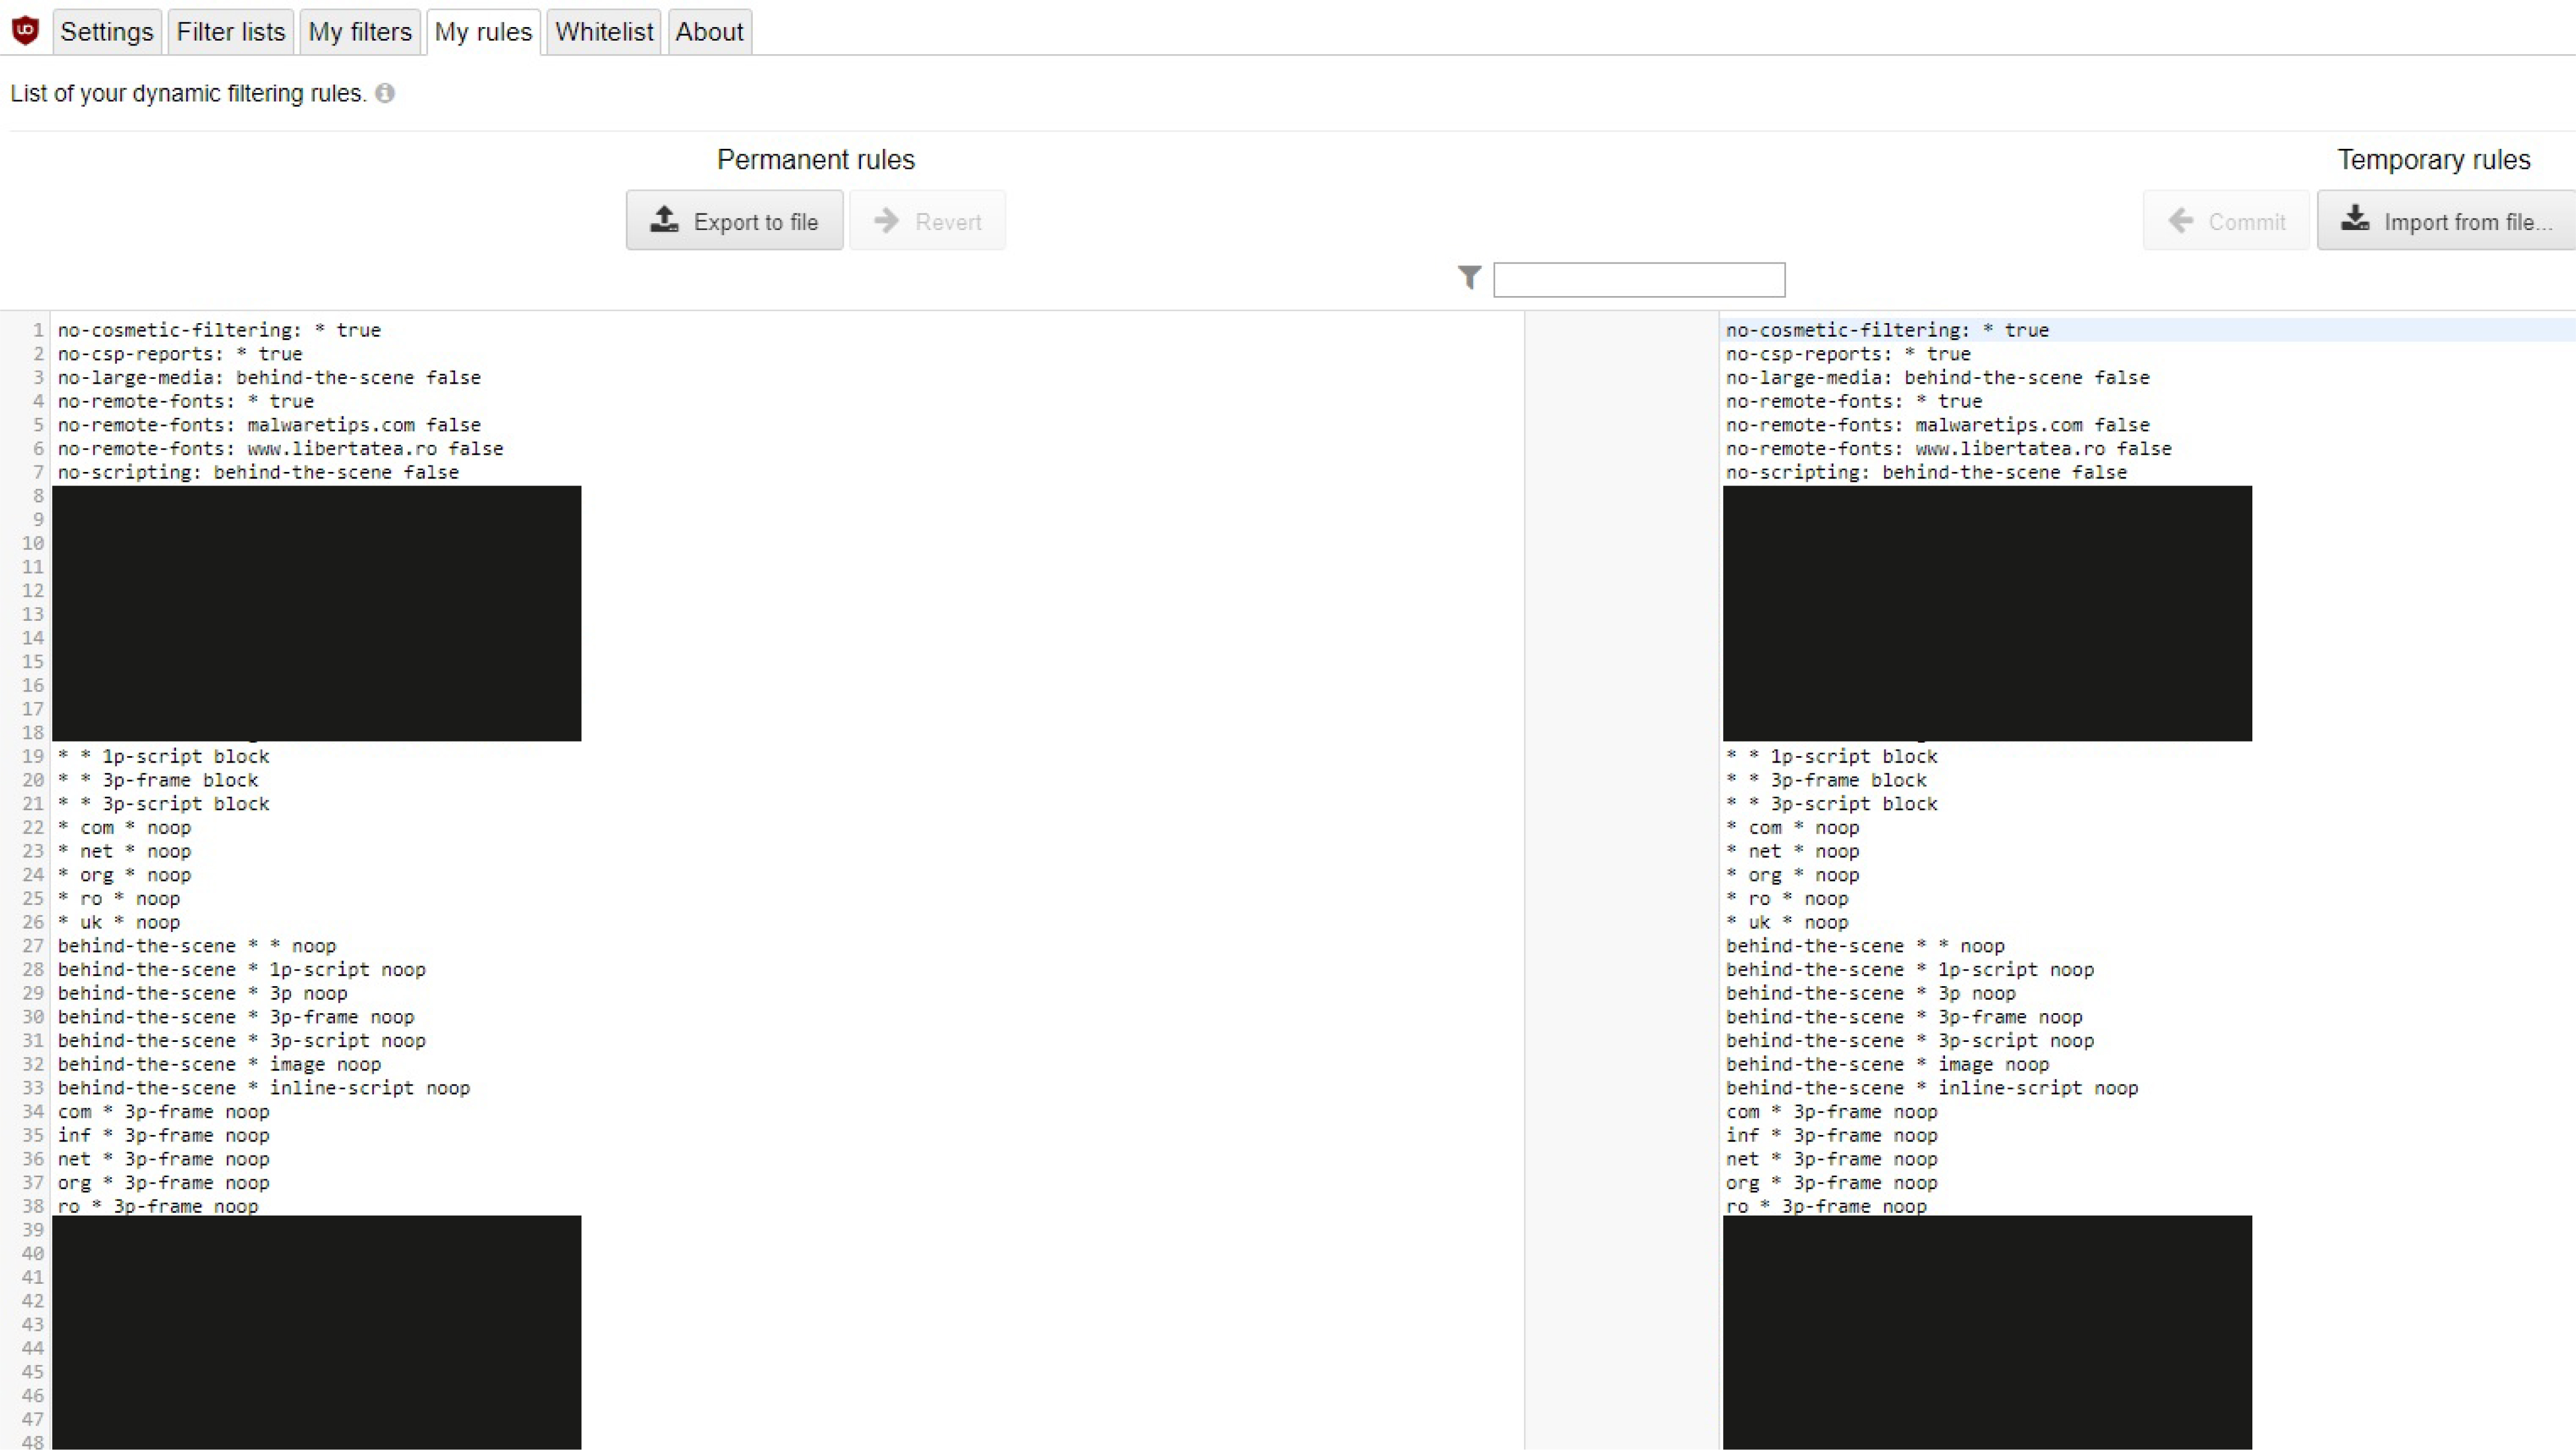Viewport: 2576px width, 1450px height.
Task: Click the upload icon on Export to file
Action: (x=665, y=220)
